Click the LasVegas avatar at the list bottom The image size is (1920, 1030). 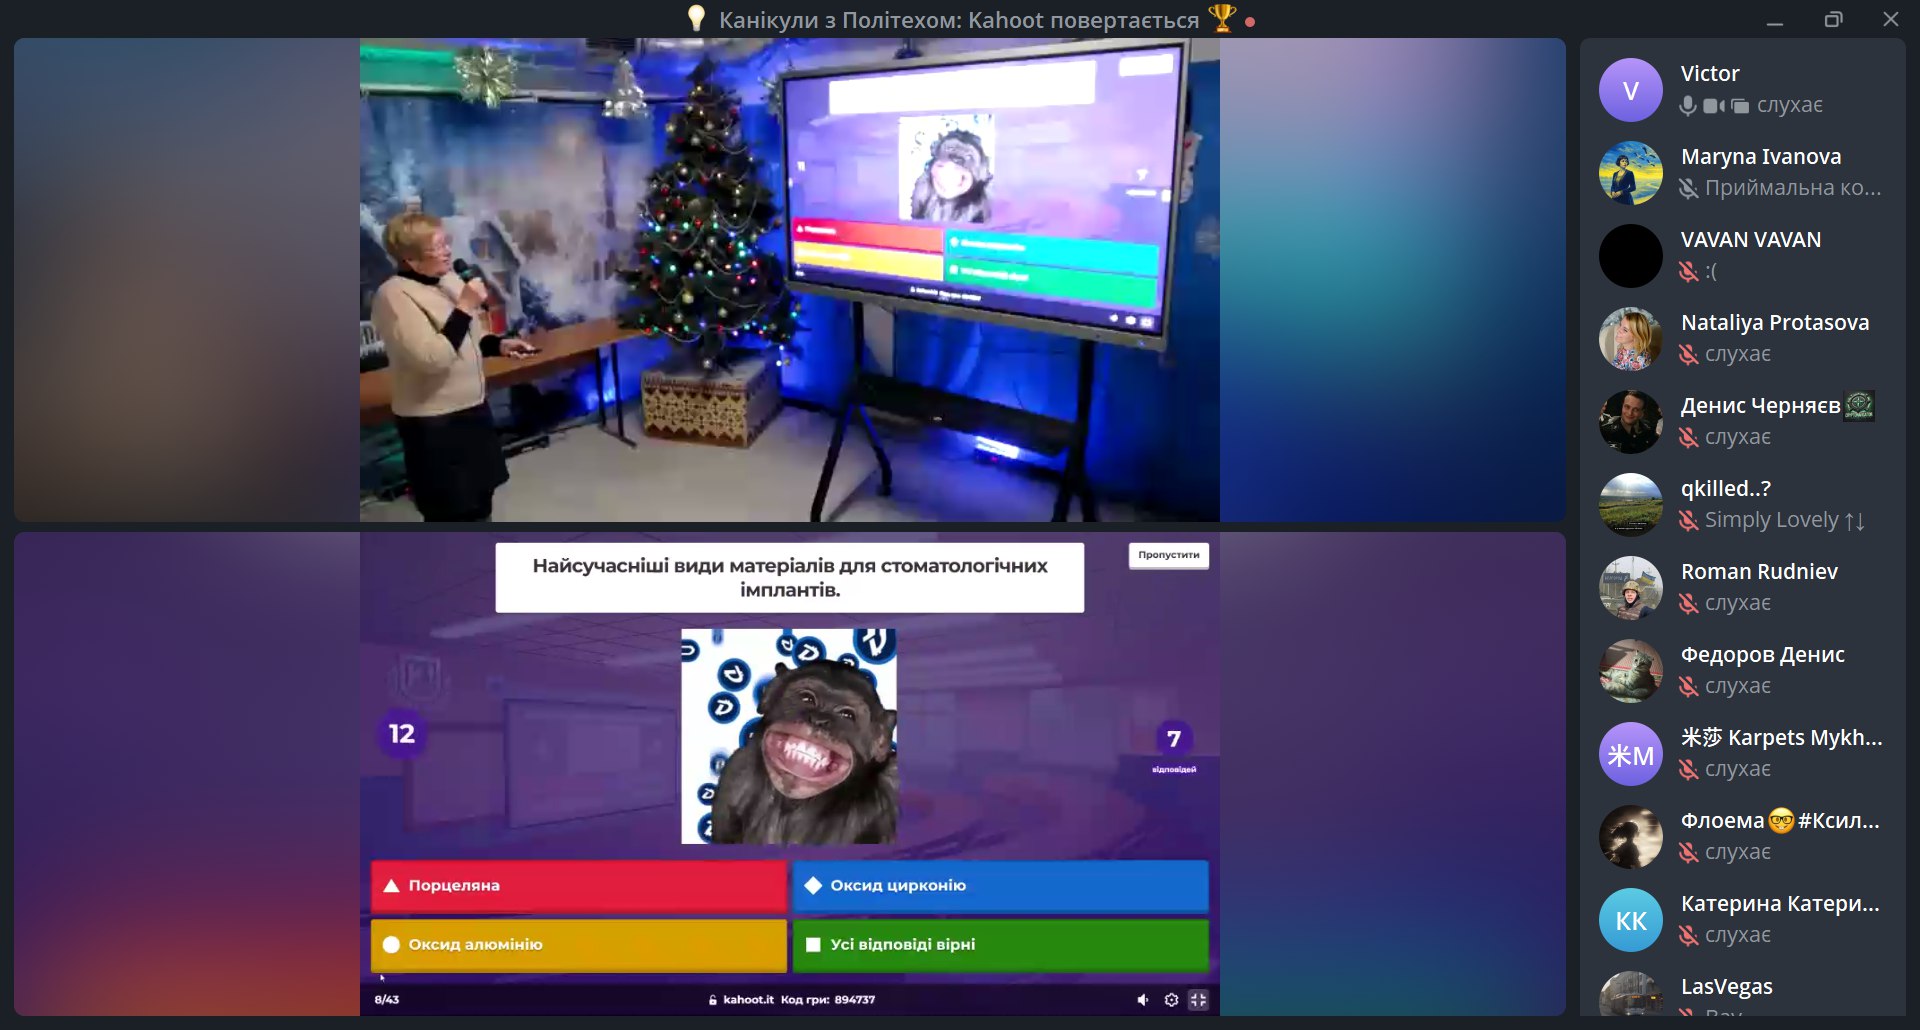(1630, 994)
